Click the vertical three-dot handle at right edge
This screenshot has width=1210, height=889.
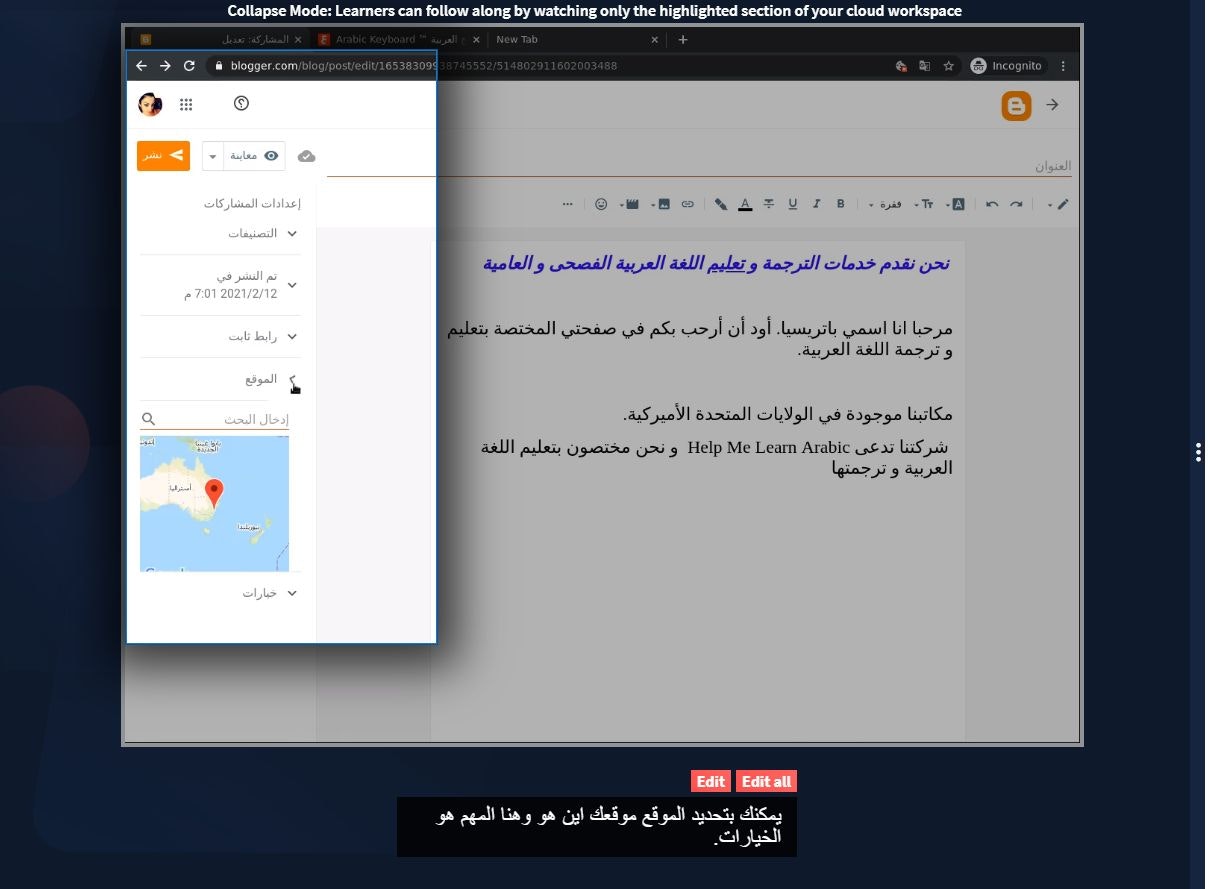1198,452
